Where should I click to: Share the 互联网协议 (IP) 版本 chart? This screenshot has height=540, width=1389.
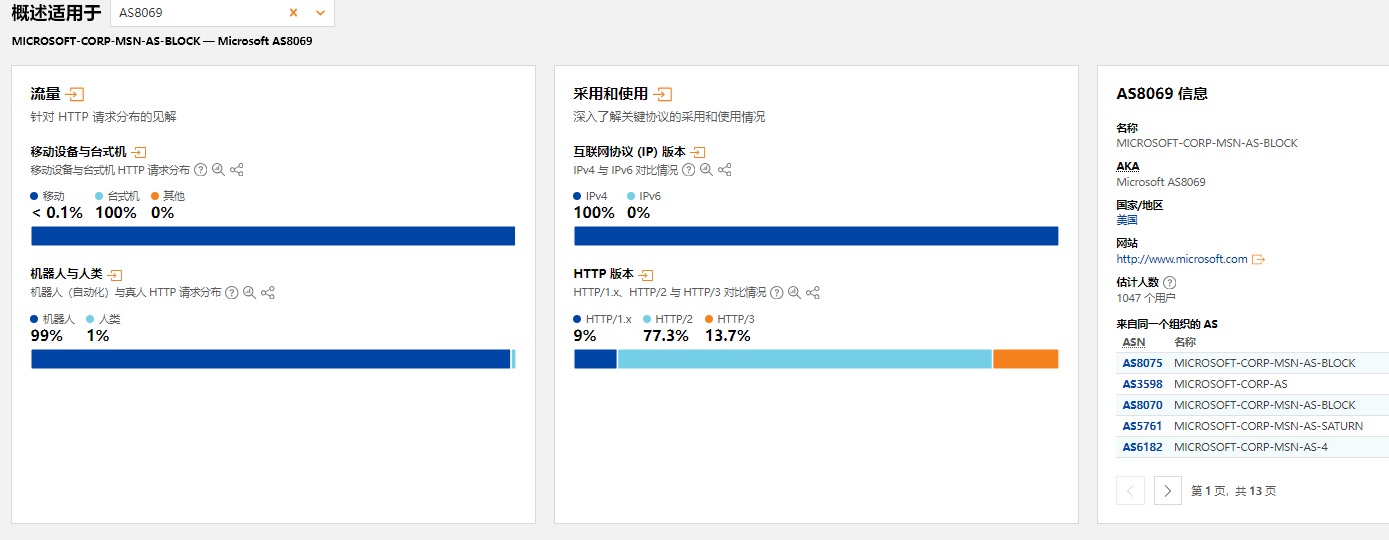tap(725, 170)
